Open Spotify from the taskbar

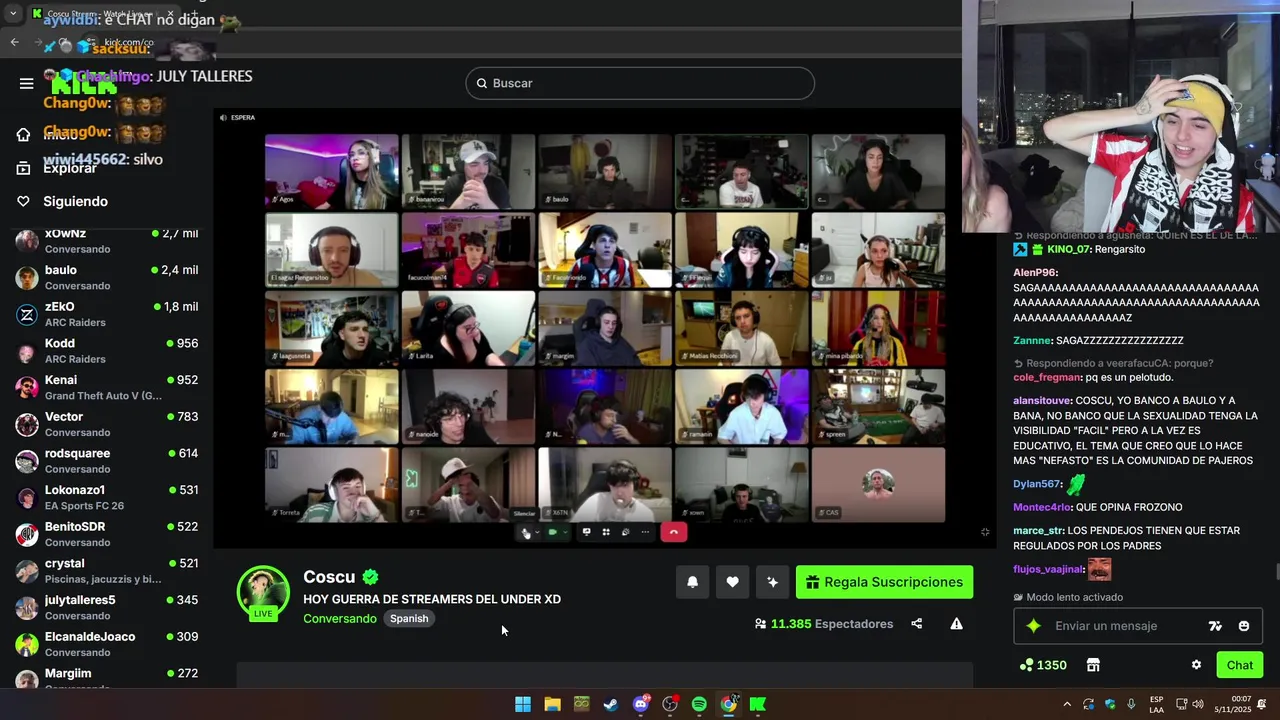pyautogui.click(x=699, y=704)
